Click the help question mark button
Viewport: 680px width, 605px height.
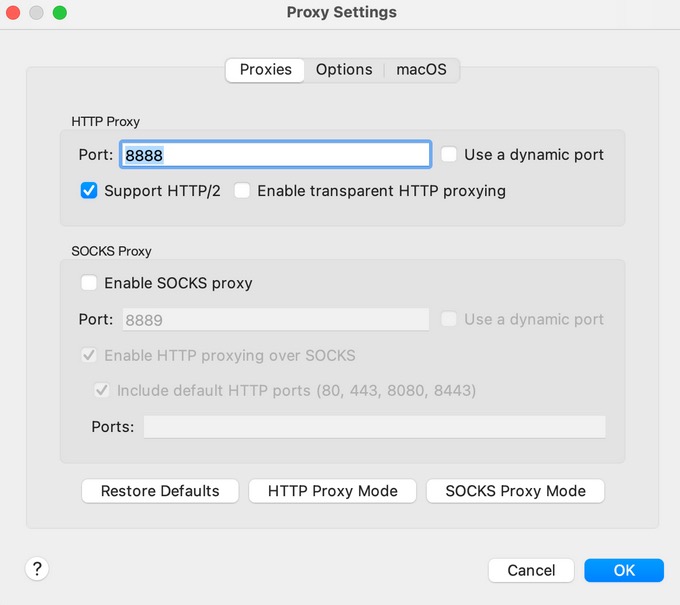tap(37, 569)
